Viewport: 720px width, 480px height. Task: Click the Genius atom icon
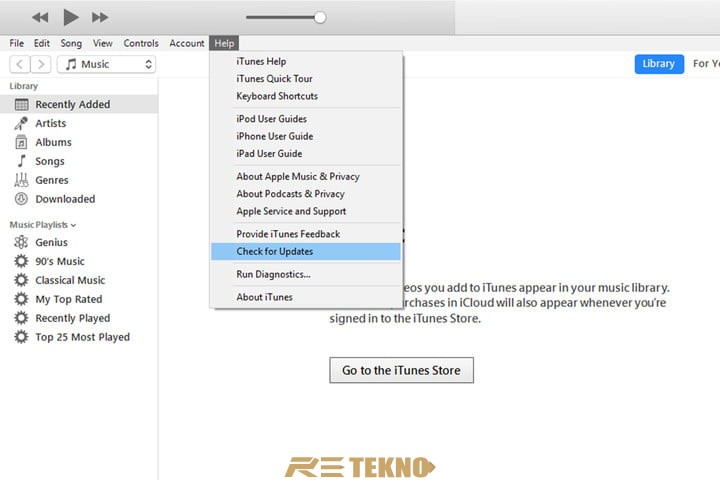pyautogui.click(x=21, y=242)
